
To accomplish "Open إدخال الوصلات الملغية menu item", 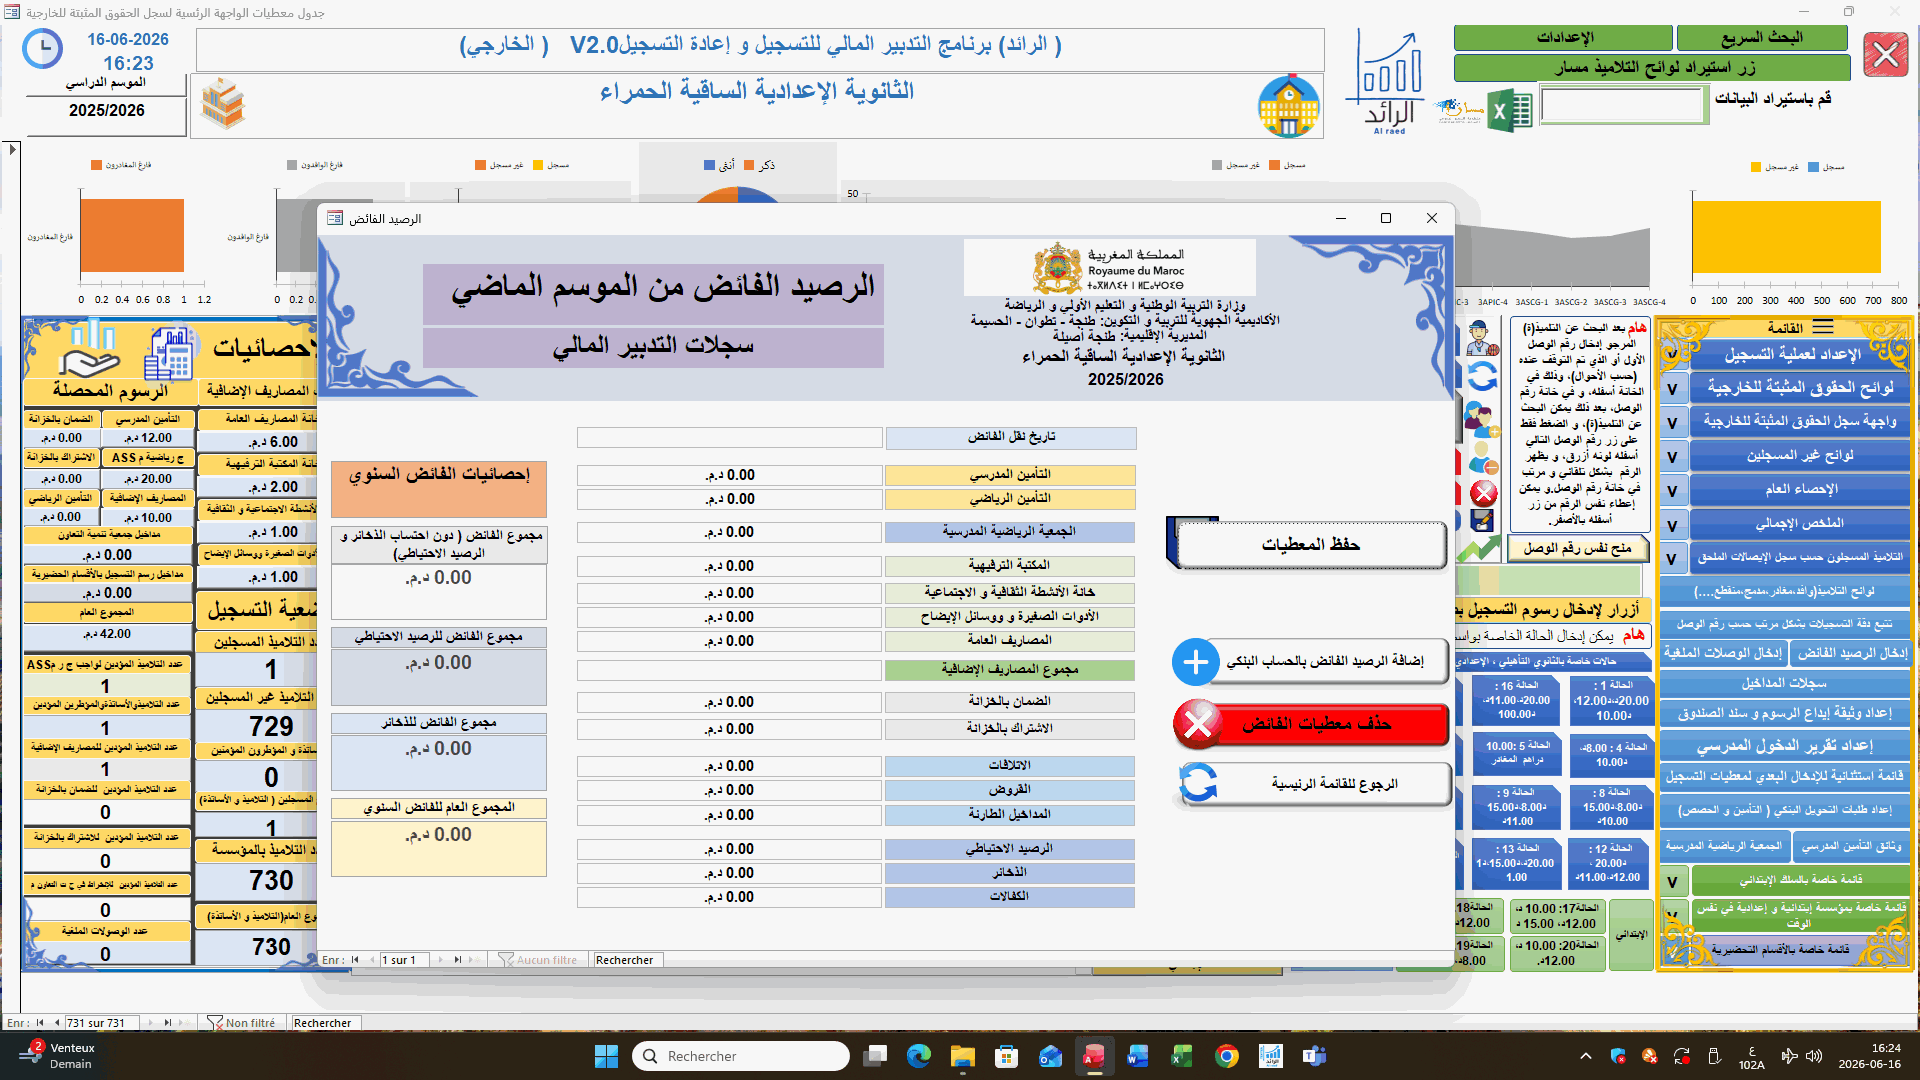I will point(1722,653).
